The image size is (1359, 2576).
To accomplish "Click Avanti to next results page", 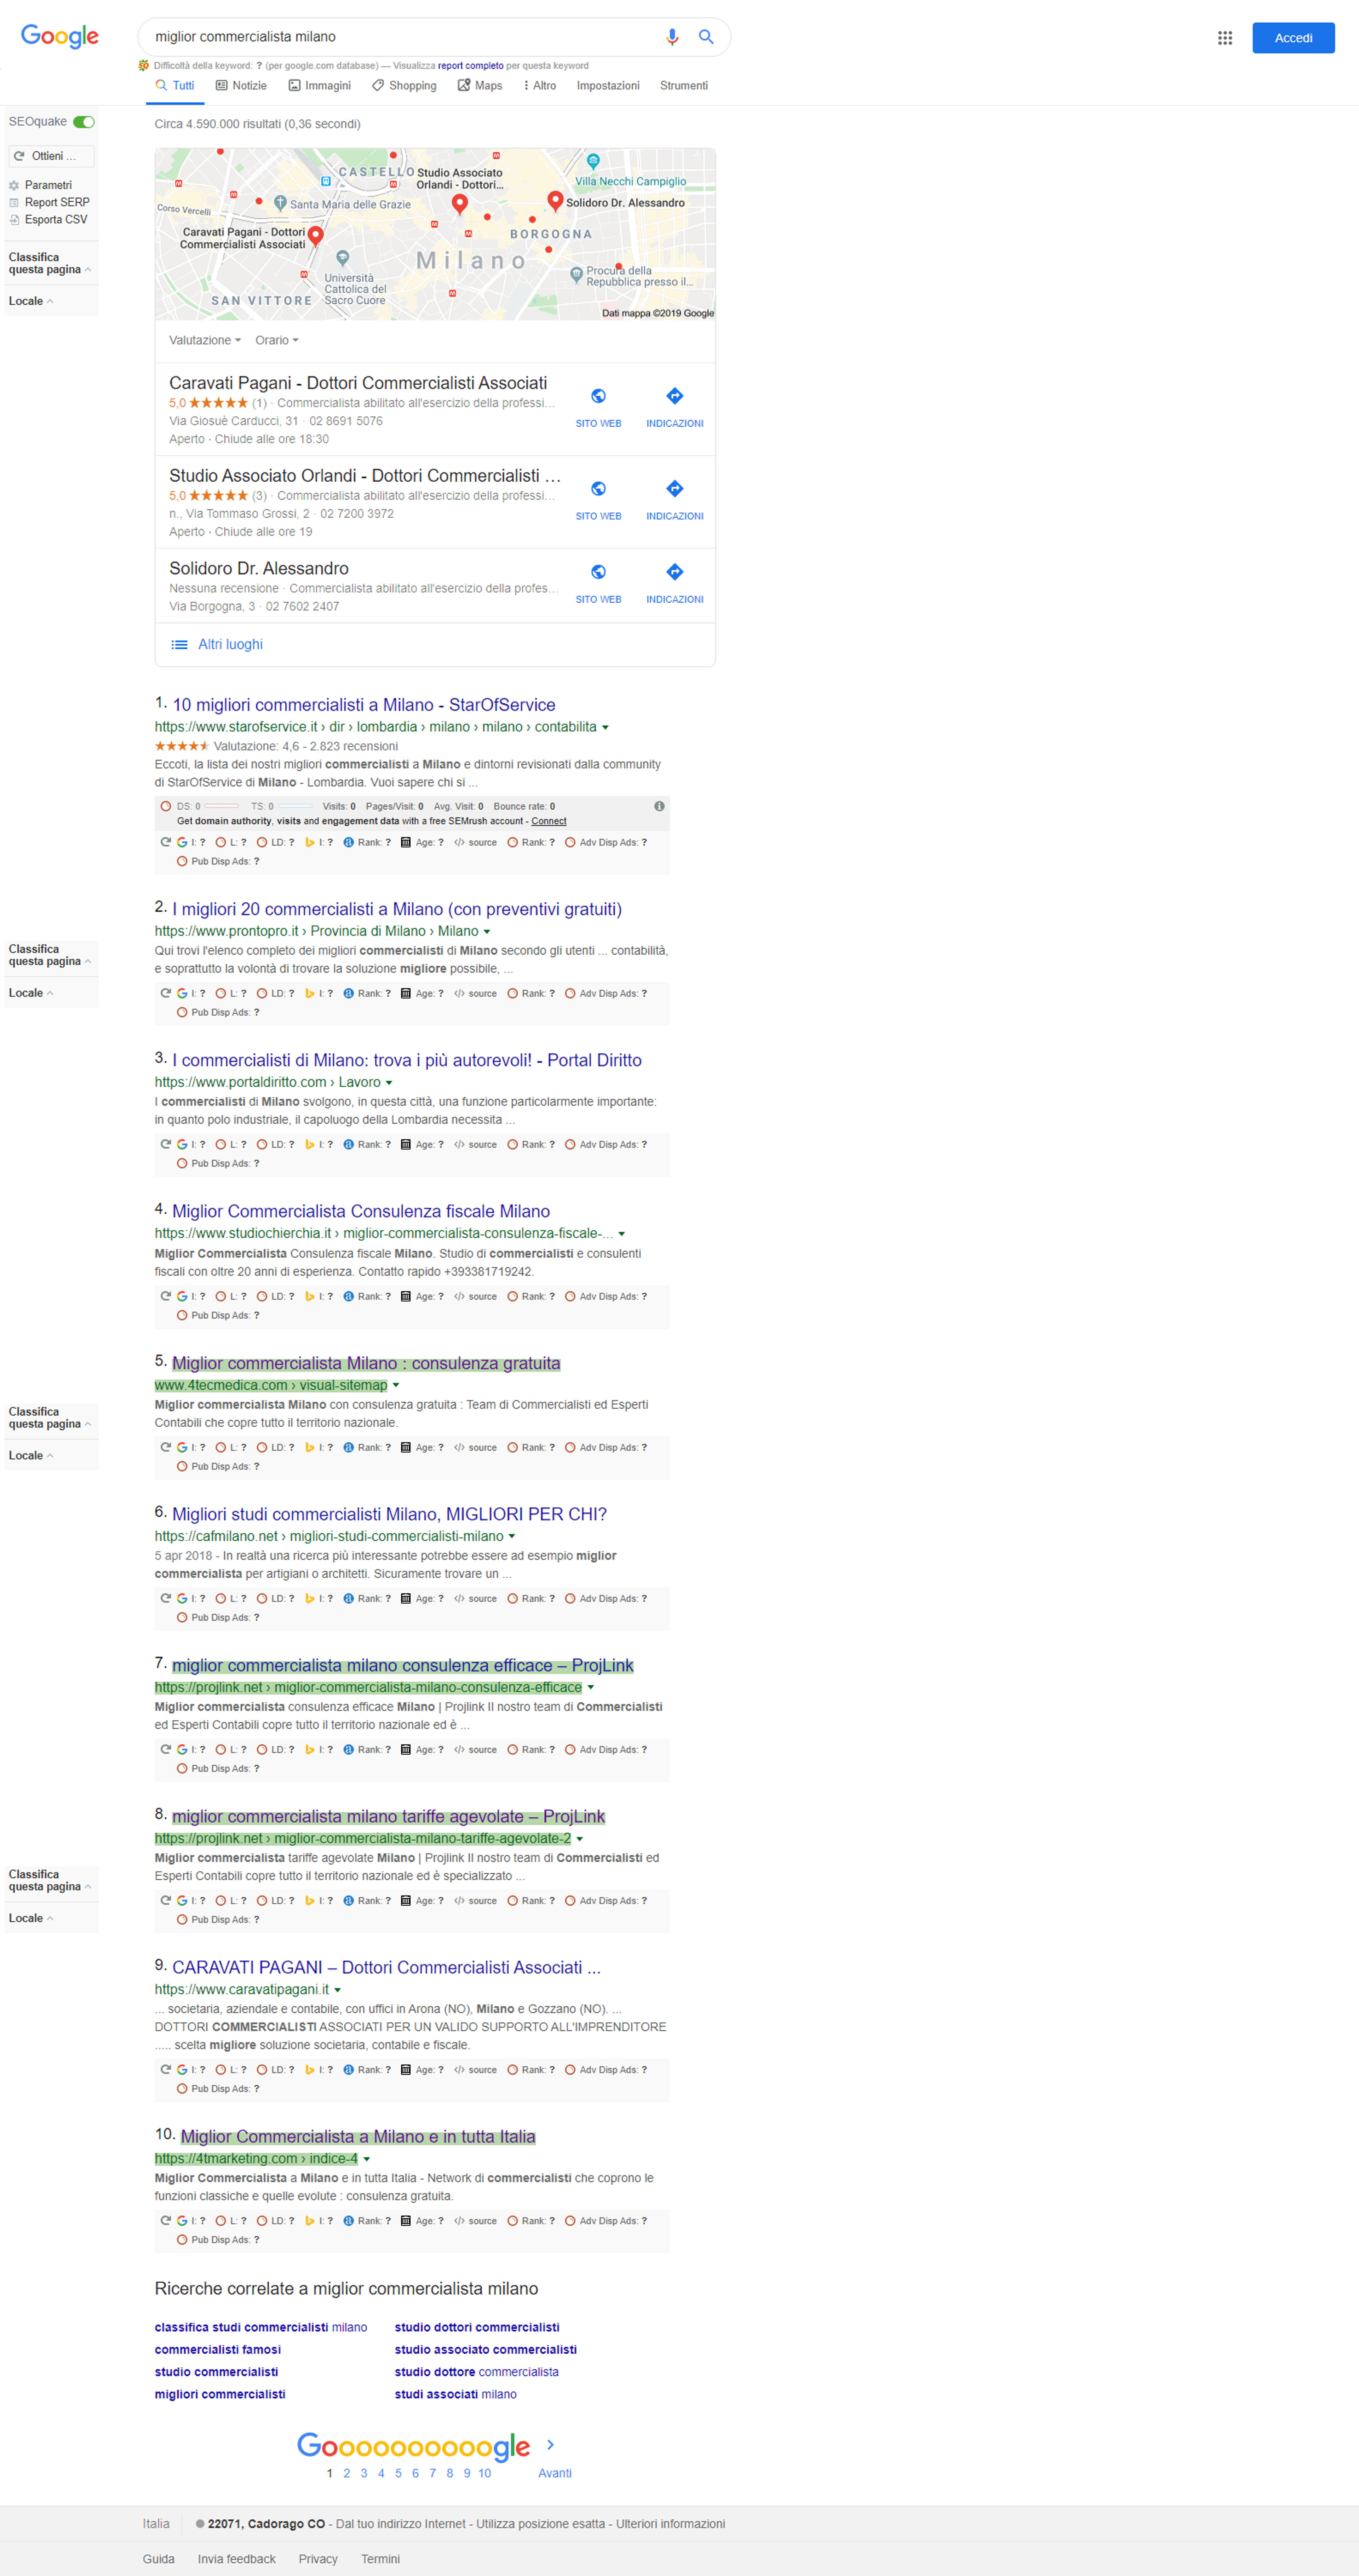I will [555, 2473].
